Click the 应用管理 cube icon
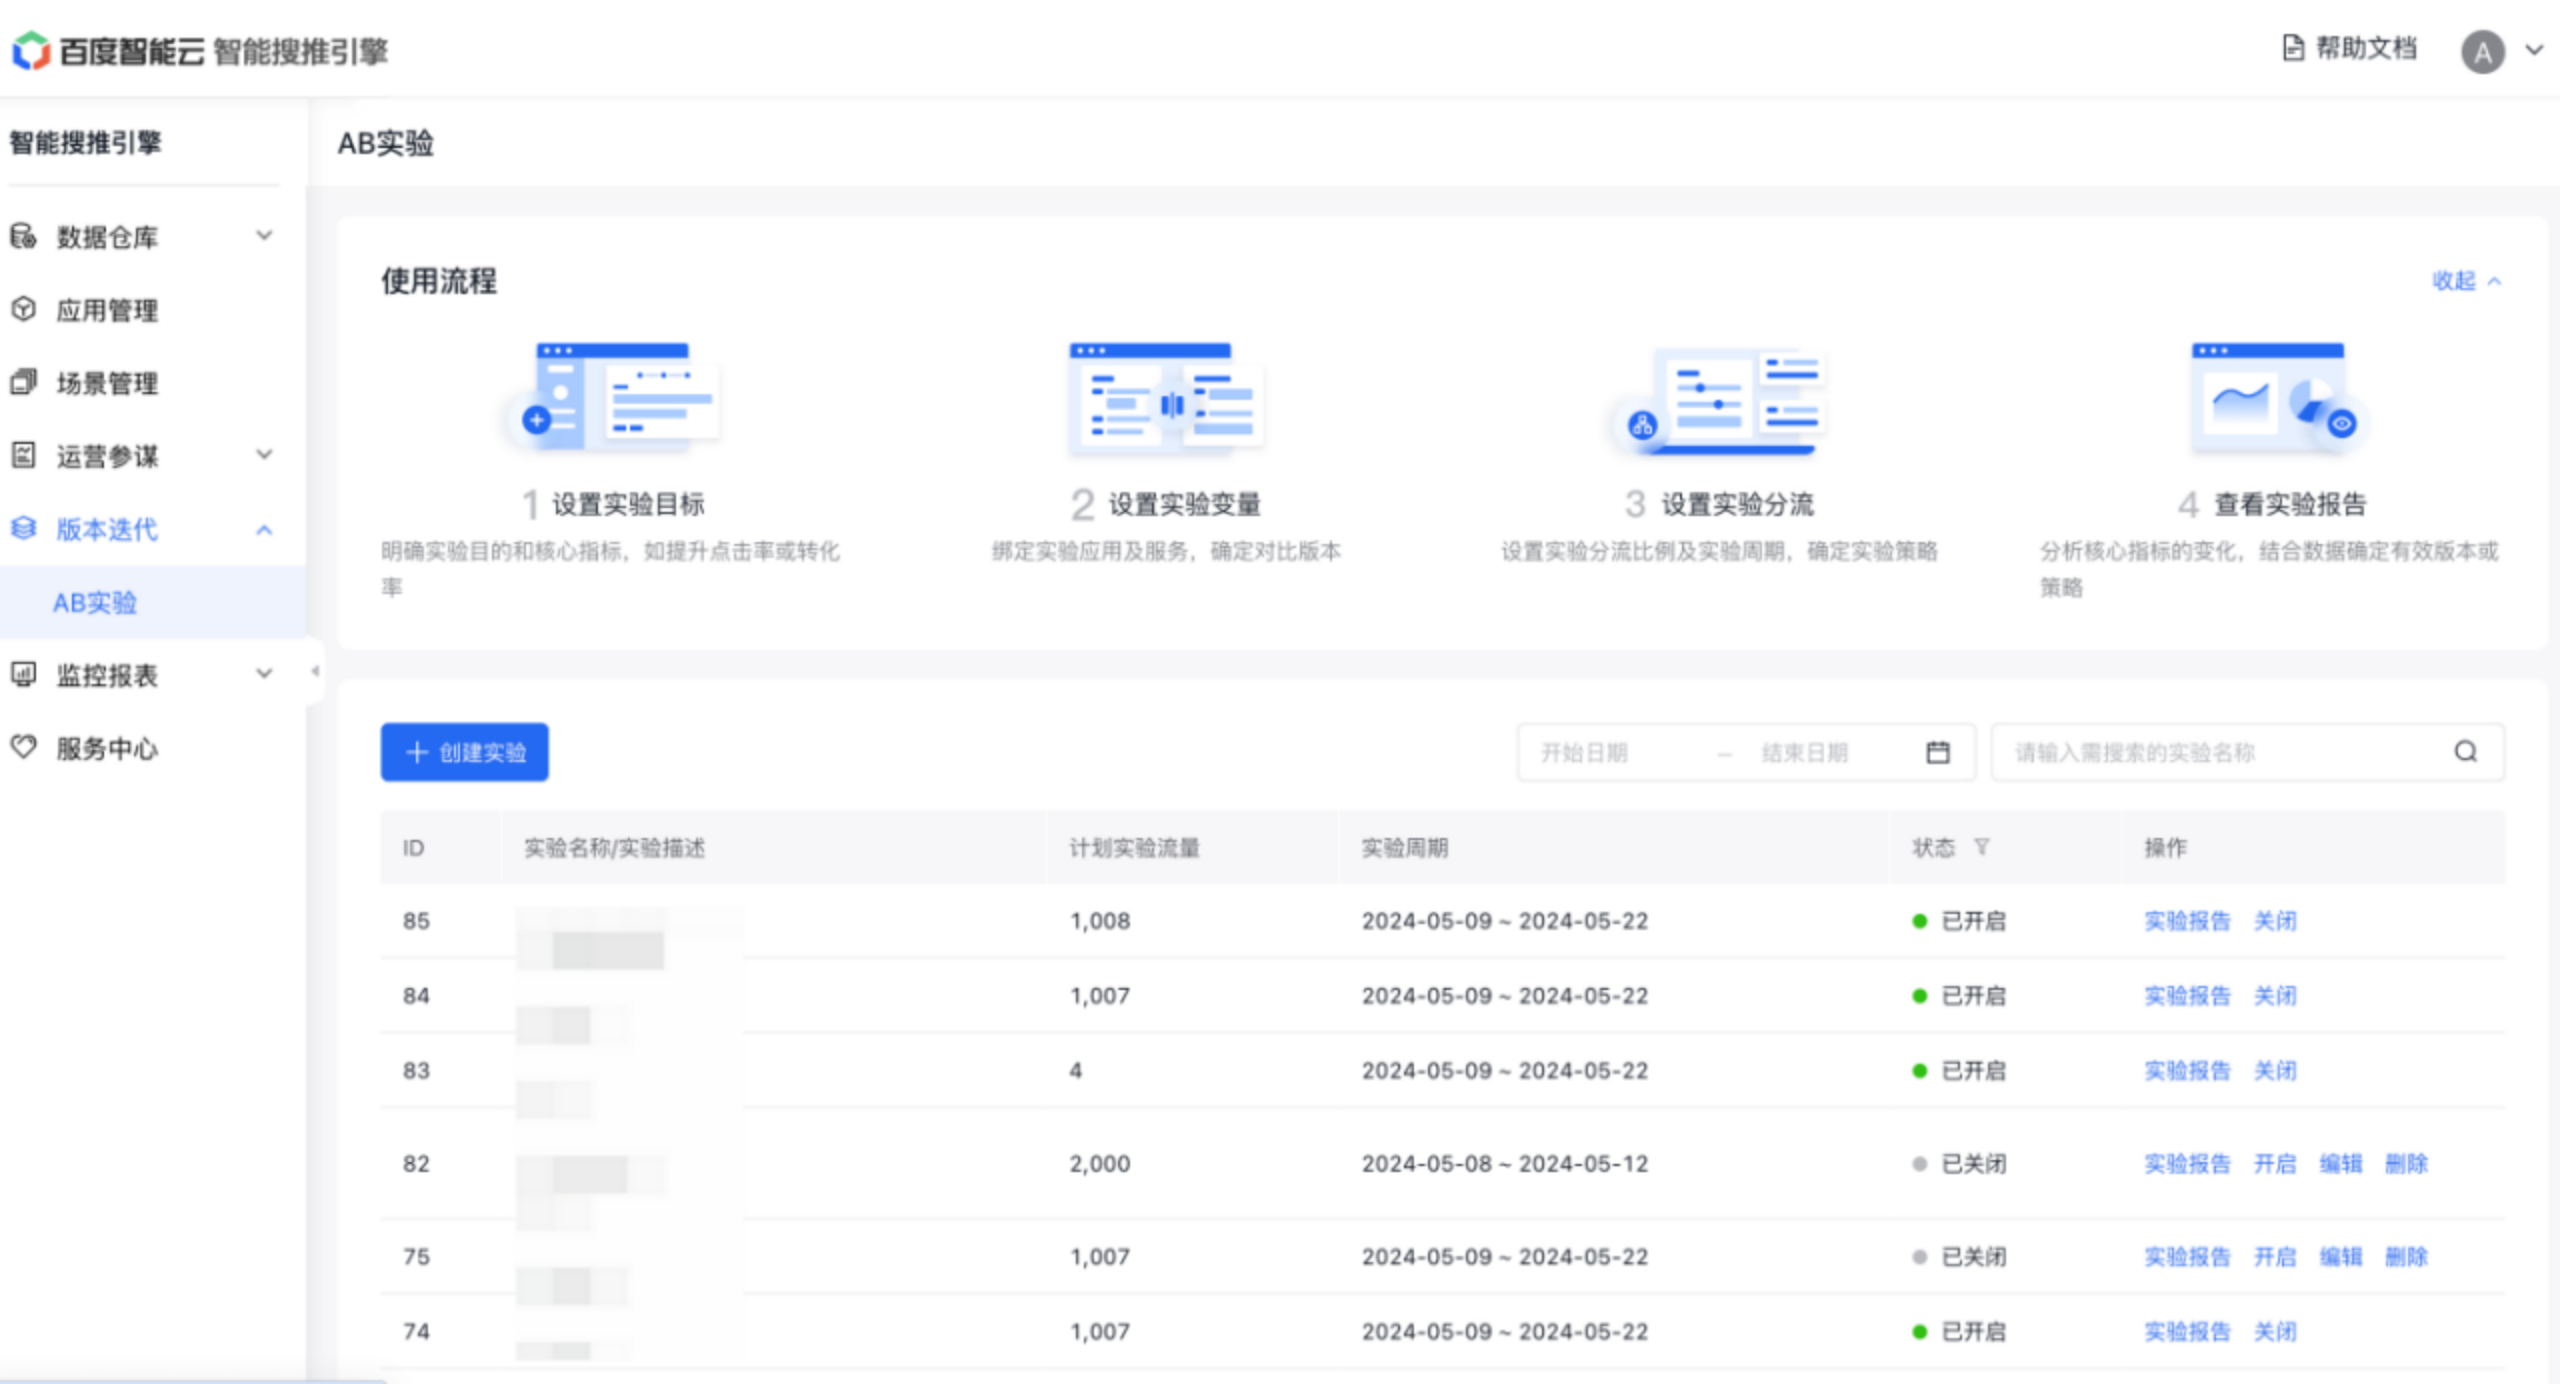The width and height of the screenshot is (2560, 1384). (23, 309)
